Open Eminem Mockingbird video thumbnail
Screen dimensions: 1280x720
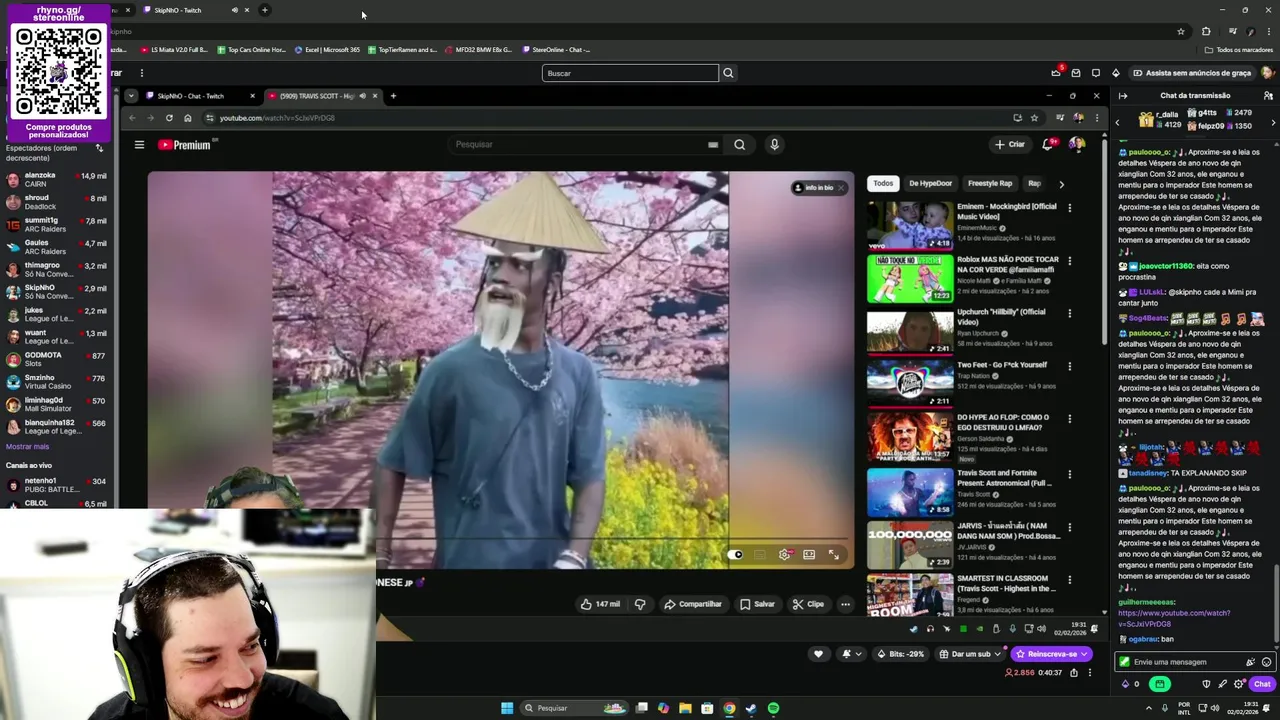(910, 225)
